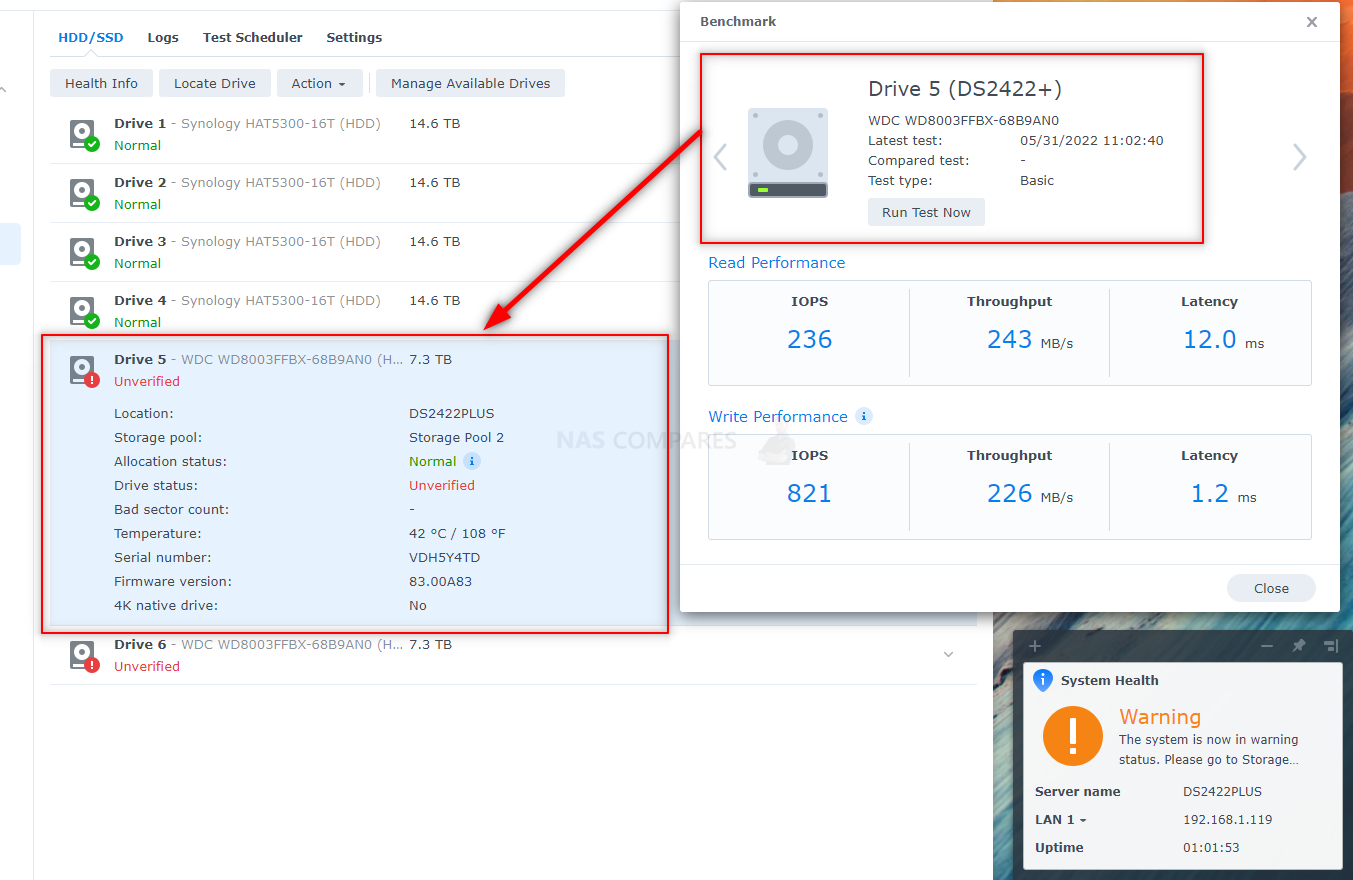Click the large drive image in Benchmark dialog

tap(788, 152)
